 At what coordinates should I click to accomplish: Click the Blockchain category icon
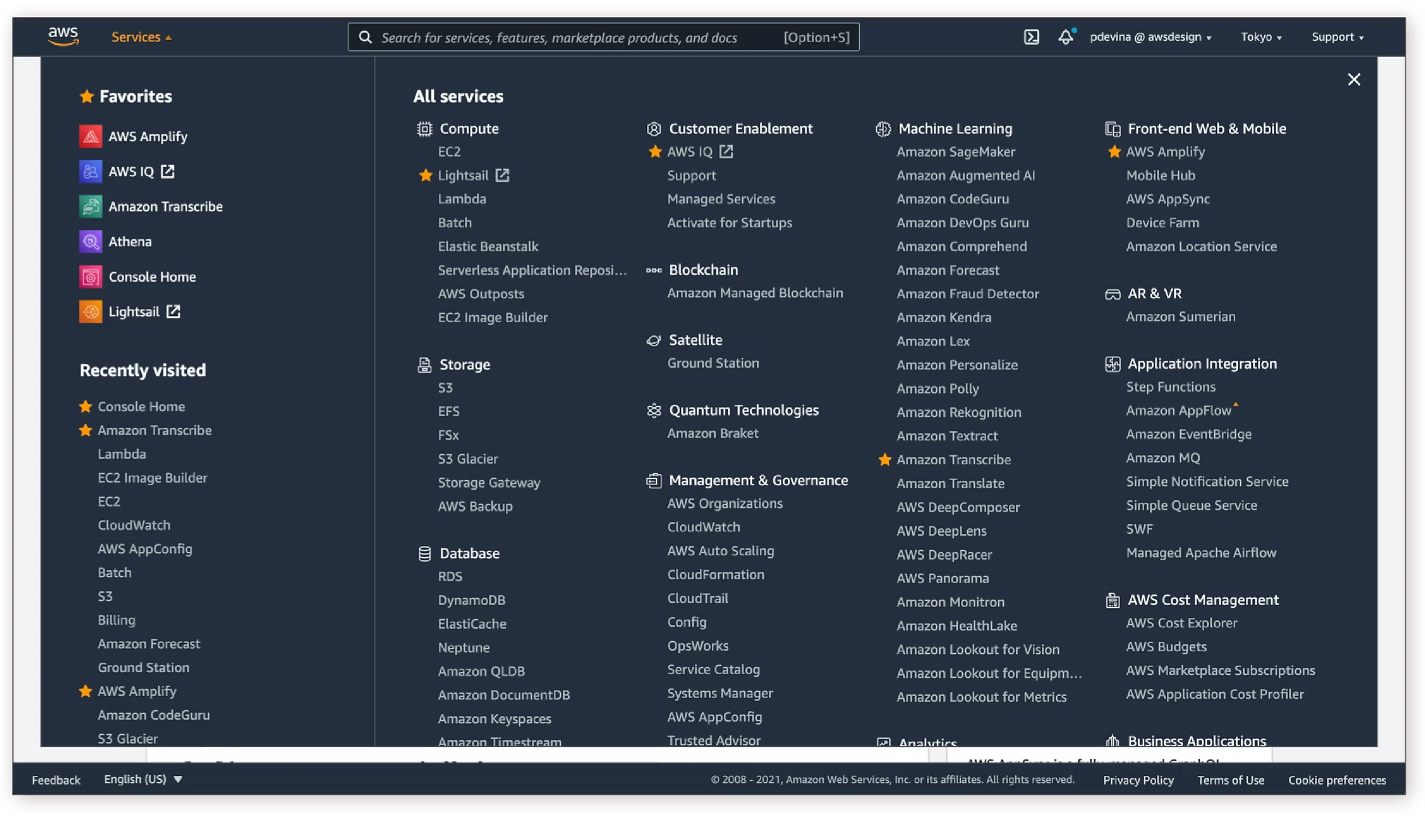(x=654, y=270)
